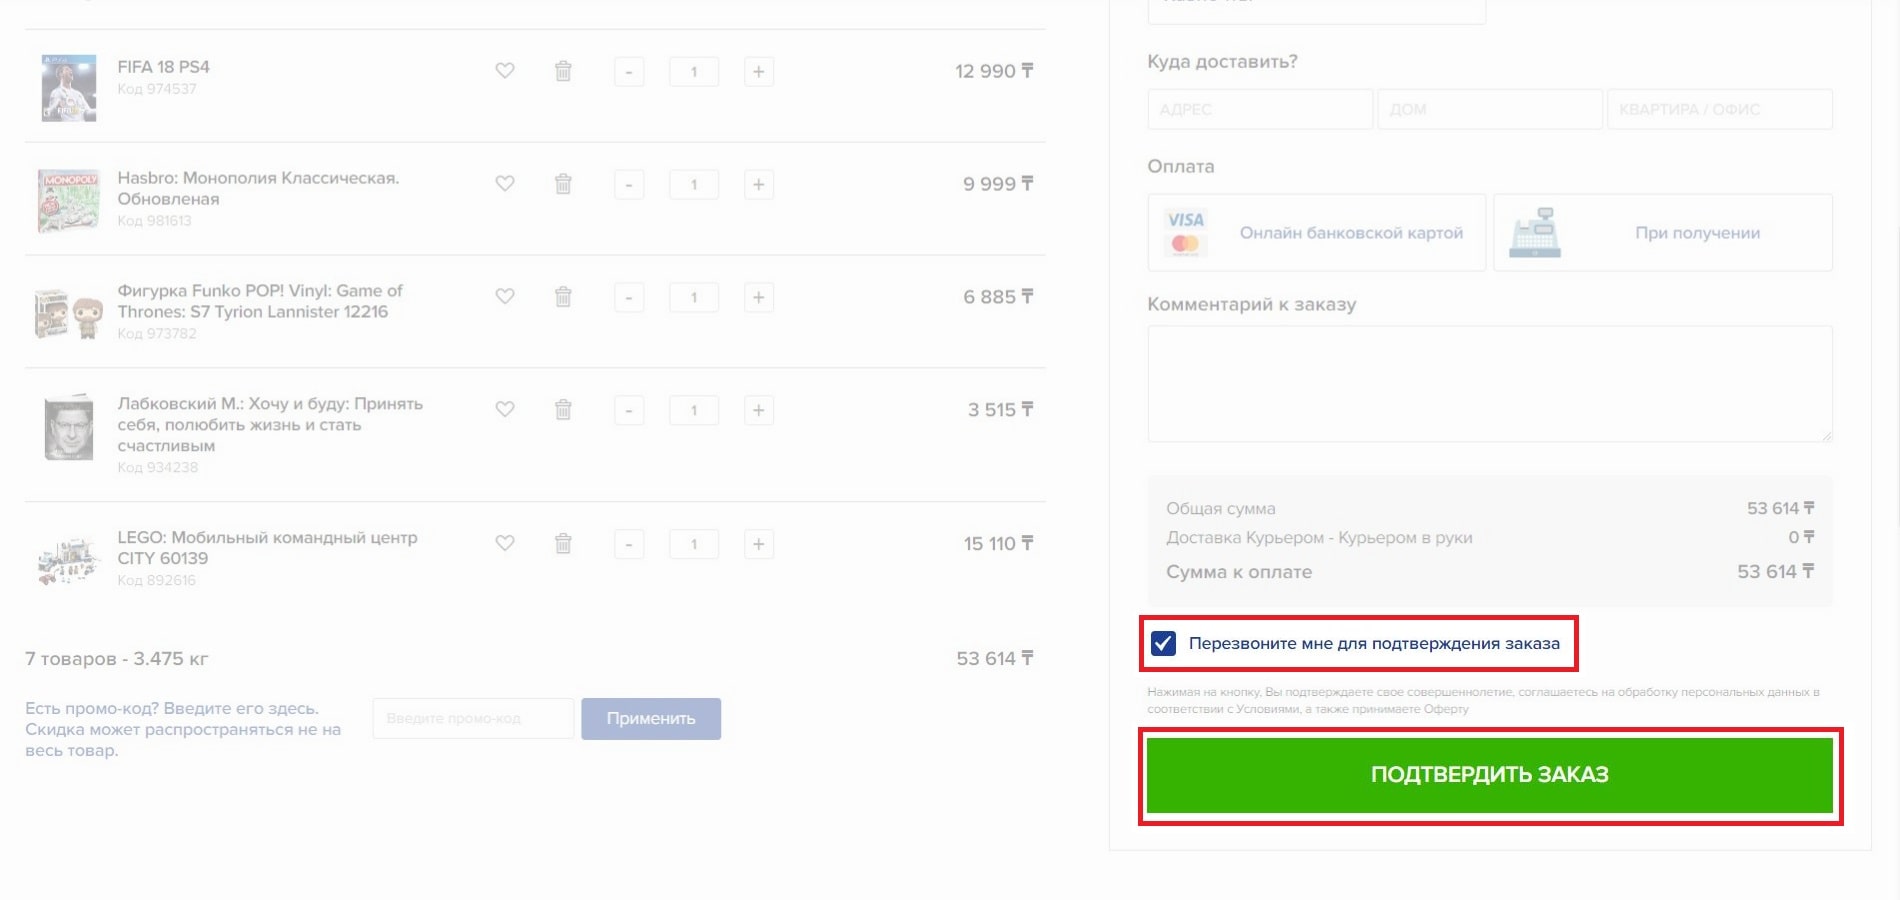Delete the Лабковский book from cart
The width and height of the screenshot is (1900, 900).
click(563, 410)
